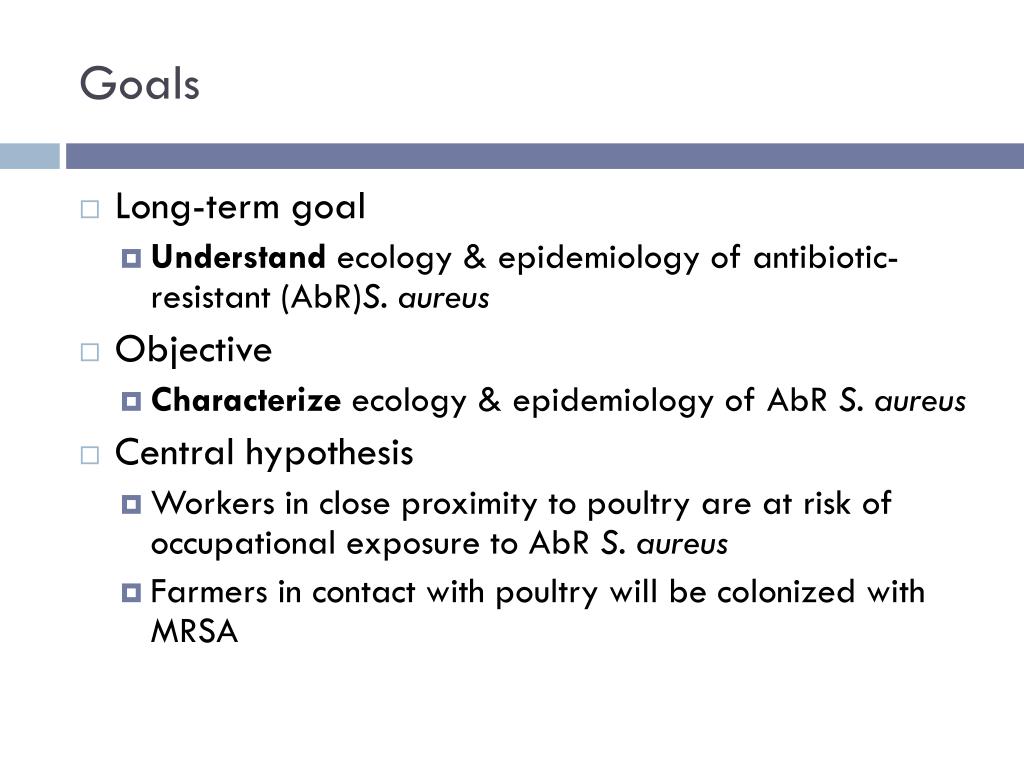Click the light blue accent block
This screenshot has height=768, width=1024.
pos(29,156)
